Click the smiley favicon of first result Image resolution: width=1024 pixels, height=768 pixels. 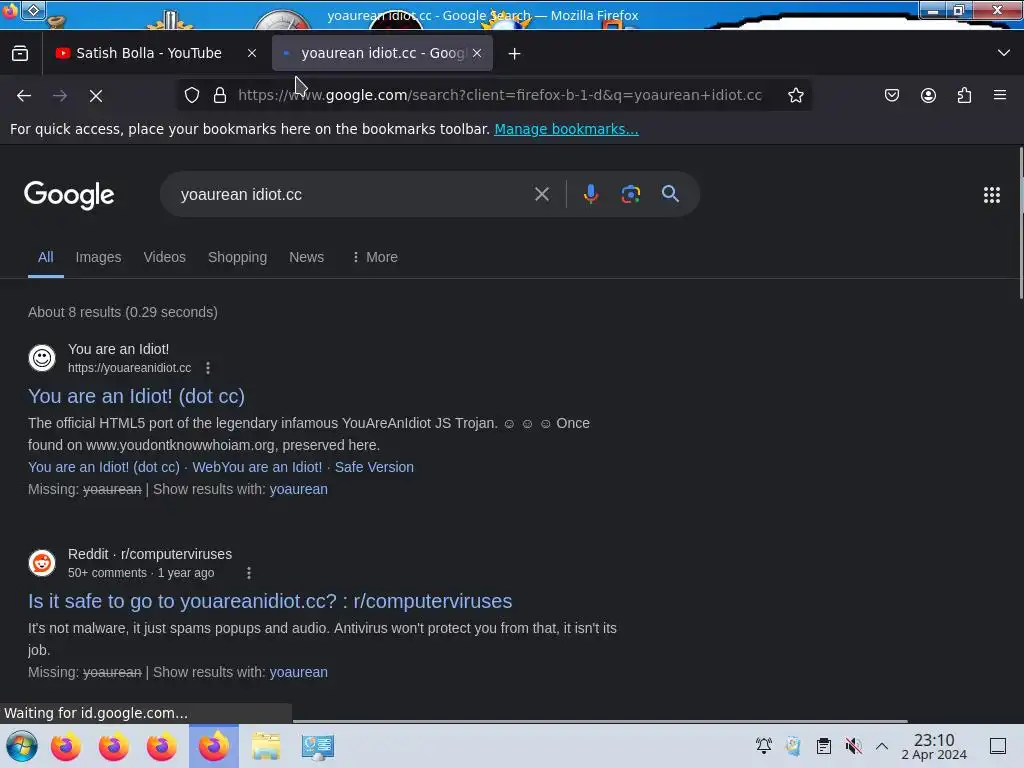42,358
